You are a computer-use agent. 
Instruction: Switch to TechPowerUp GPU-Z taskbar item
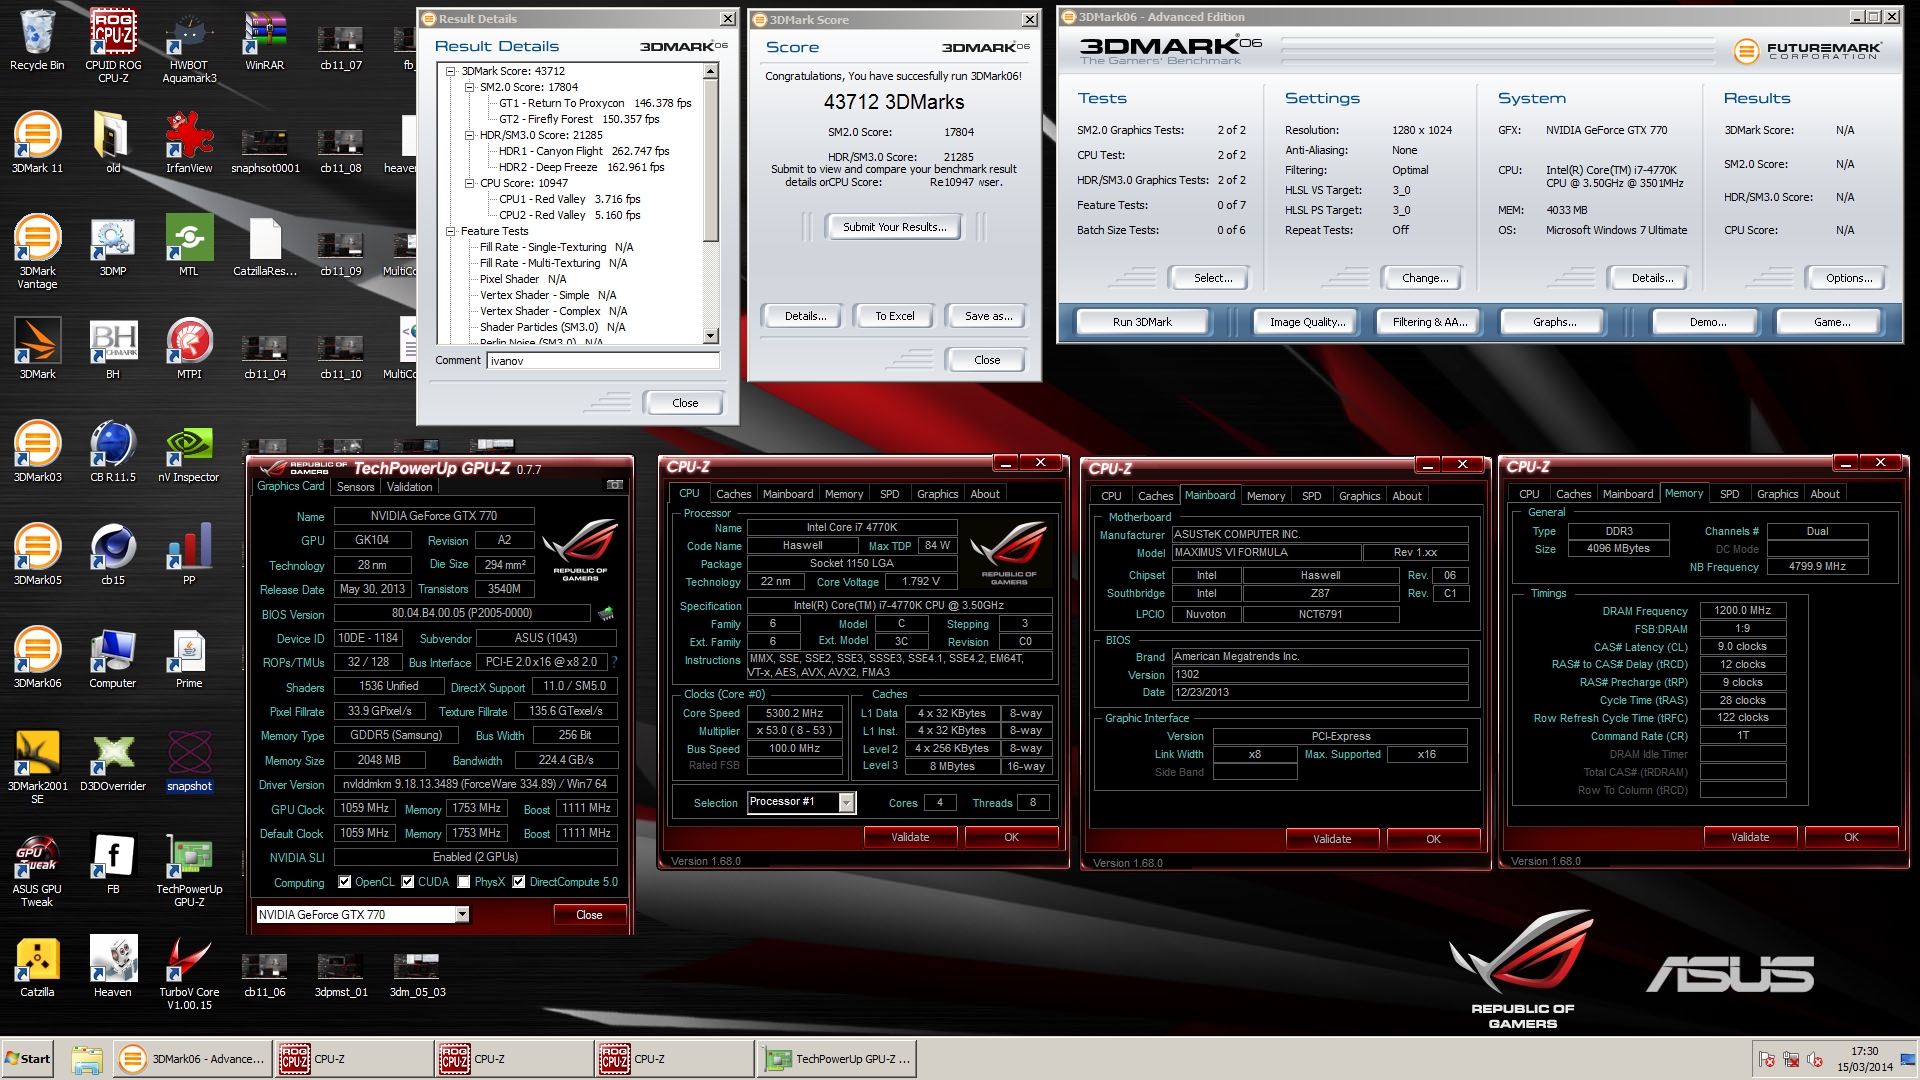(838, 1059)
